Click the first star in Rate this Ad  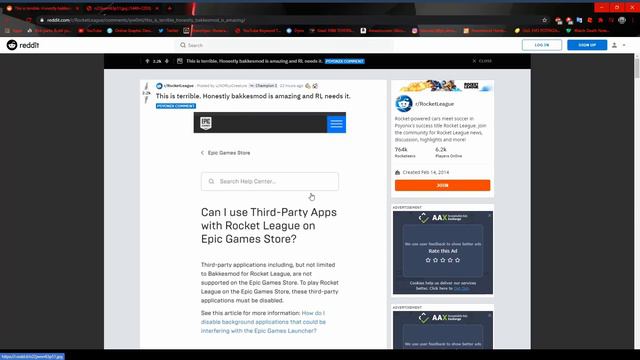tap(428, 260)
